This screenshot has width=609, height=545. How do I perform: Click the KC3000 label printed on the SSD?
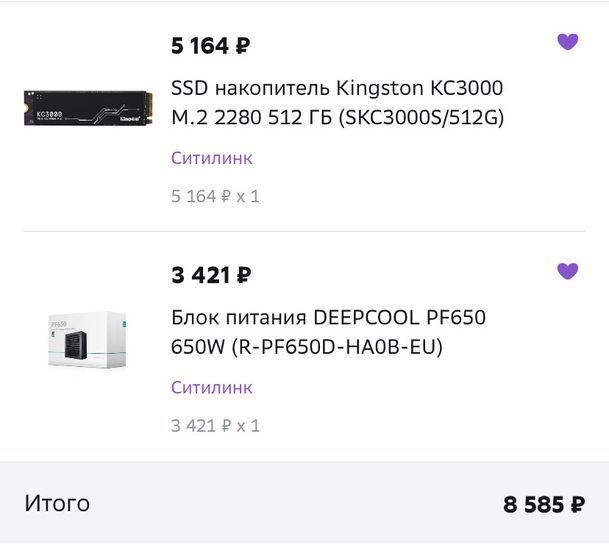pyautogui.click(x=49, y=114)
